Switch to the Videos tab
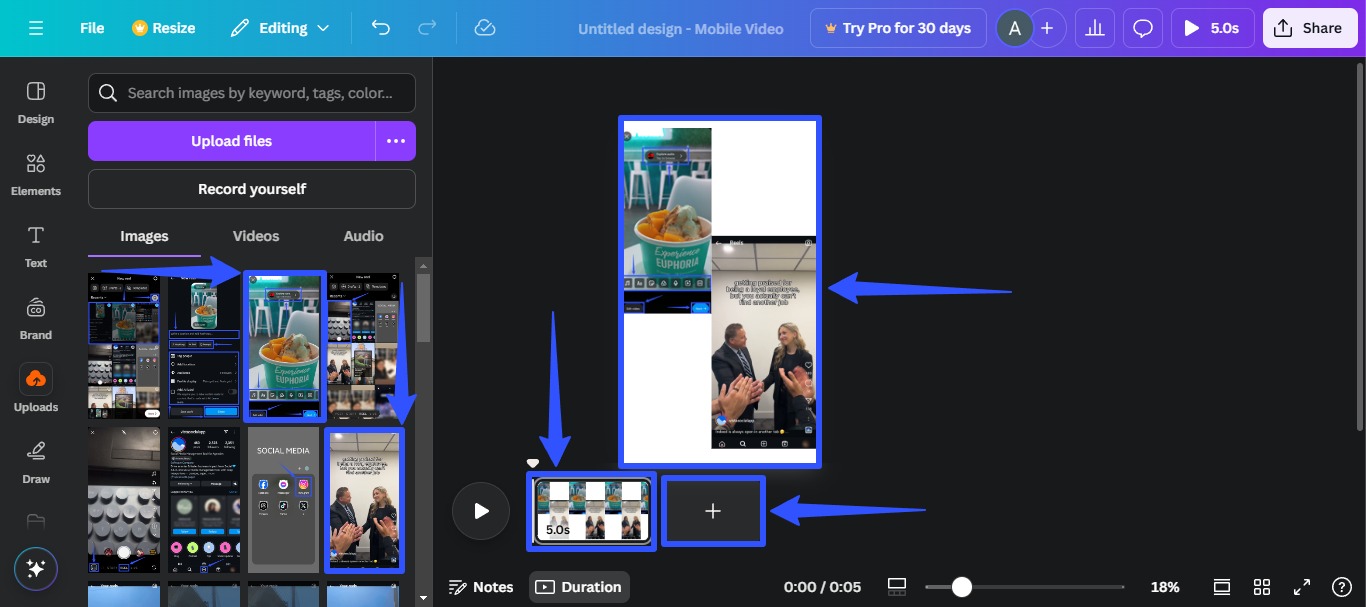 pos(255,236)
